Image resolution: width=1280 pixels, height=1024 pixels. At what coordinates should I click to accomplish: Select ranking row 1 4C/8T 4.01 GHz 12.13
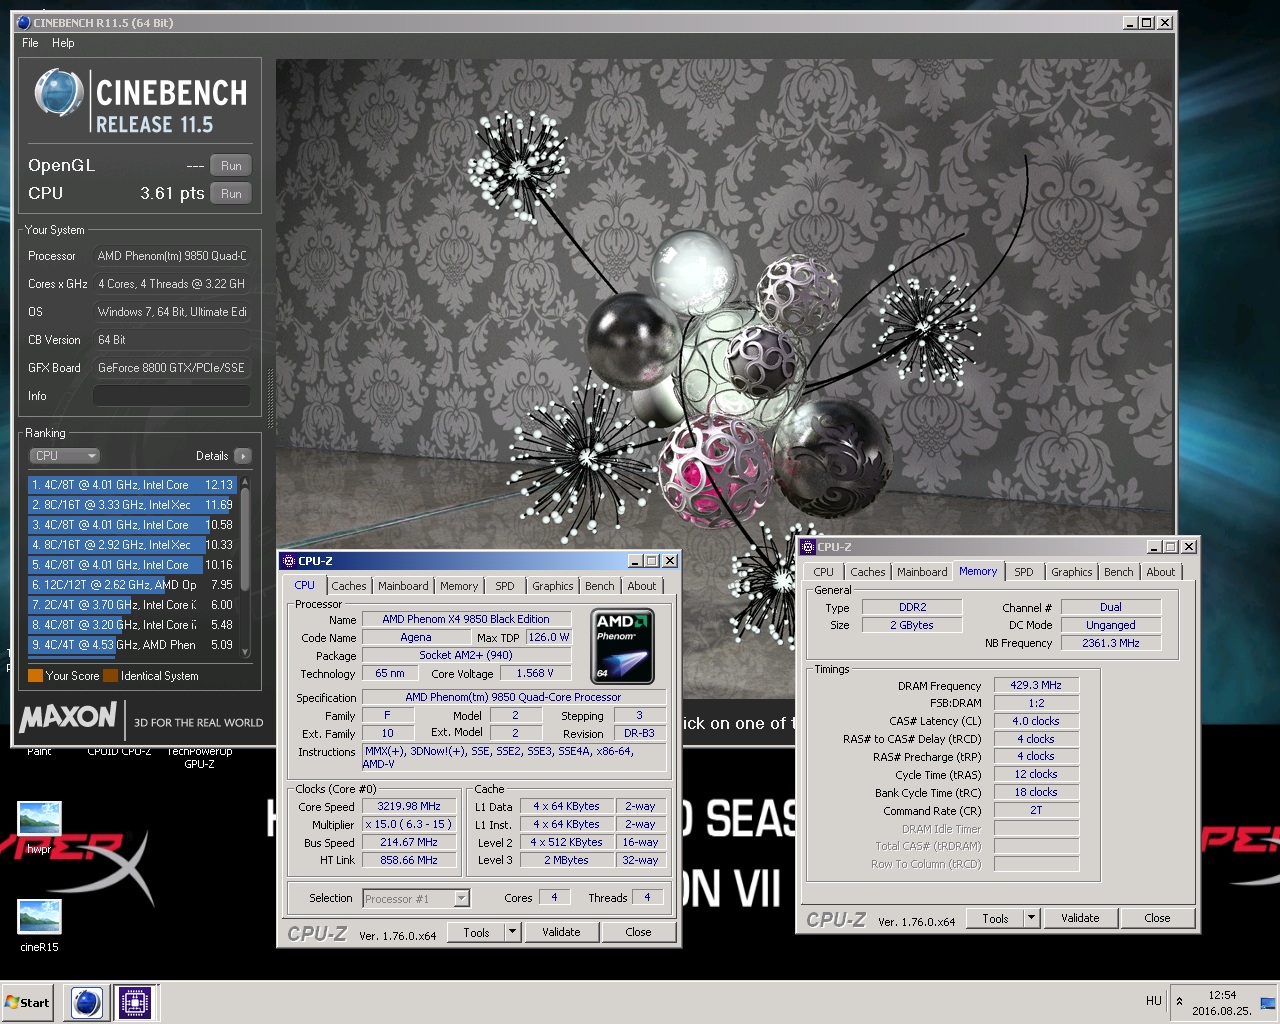pos(132,485)
